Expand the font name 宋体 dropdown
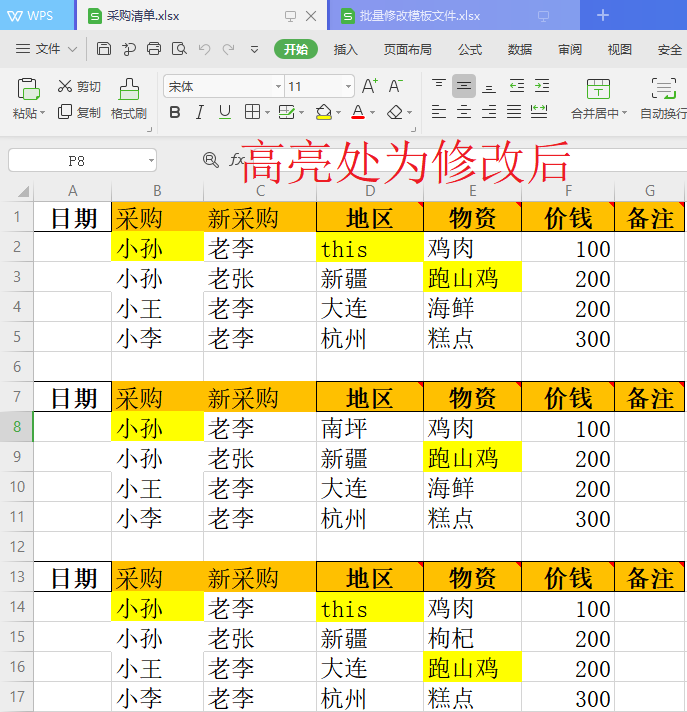Viewport: 687px width, 712px height. pyautogui.click(x=278, y=86)
